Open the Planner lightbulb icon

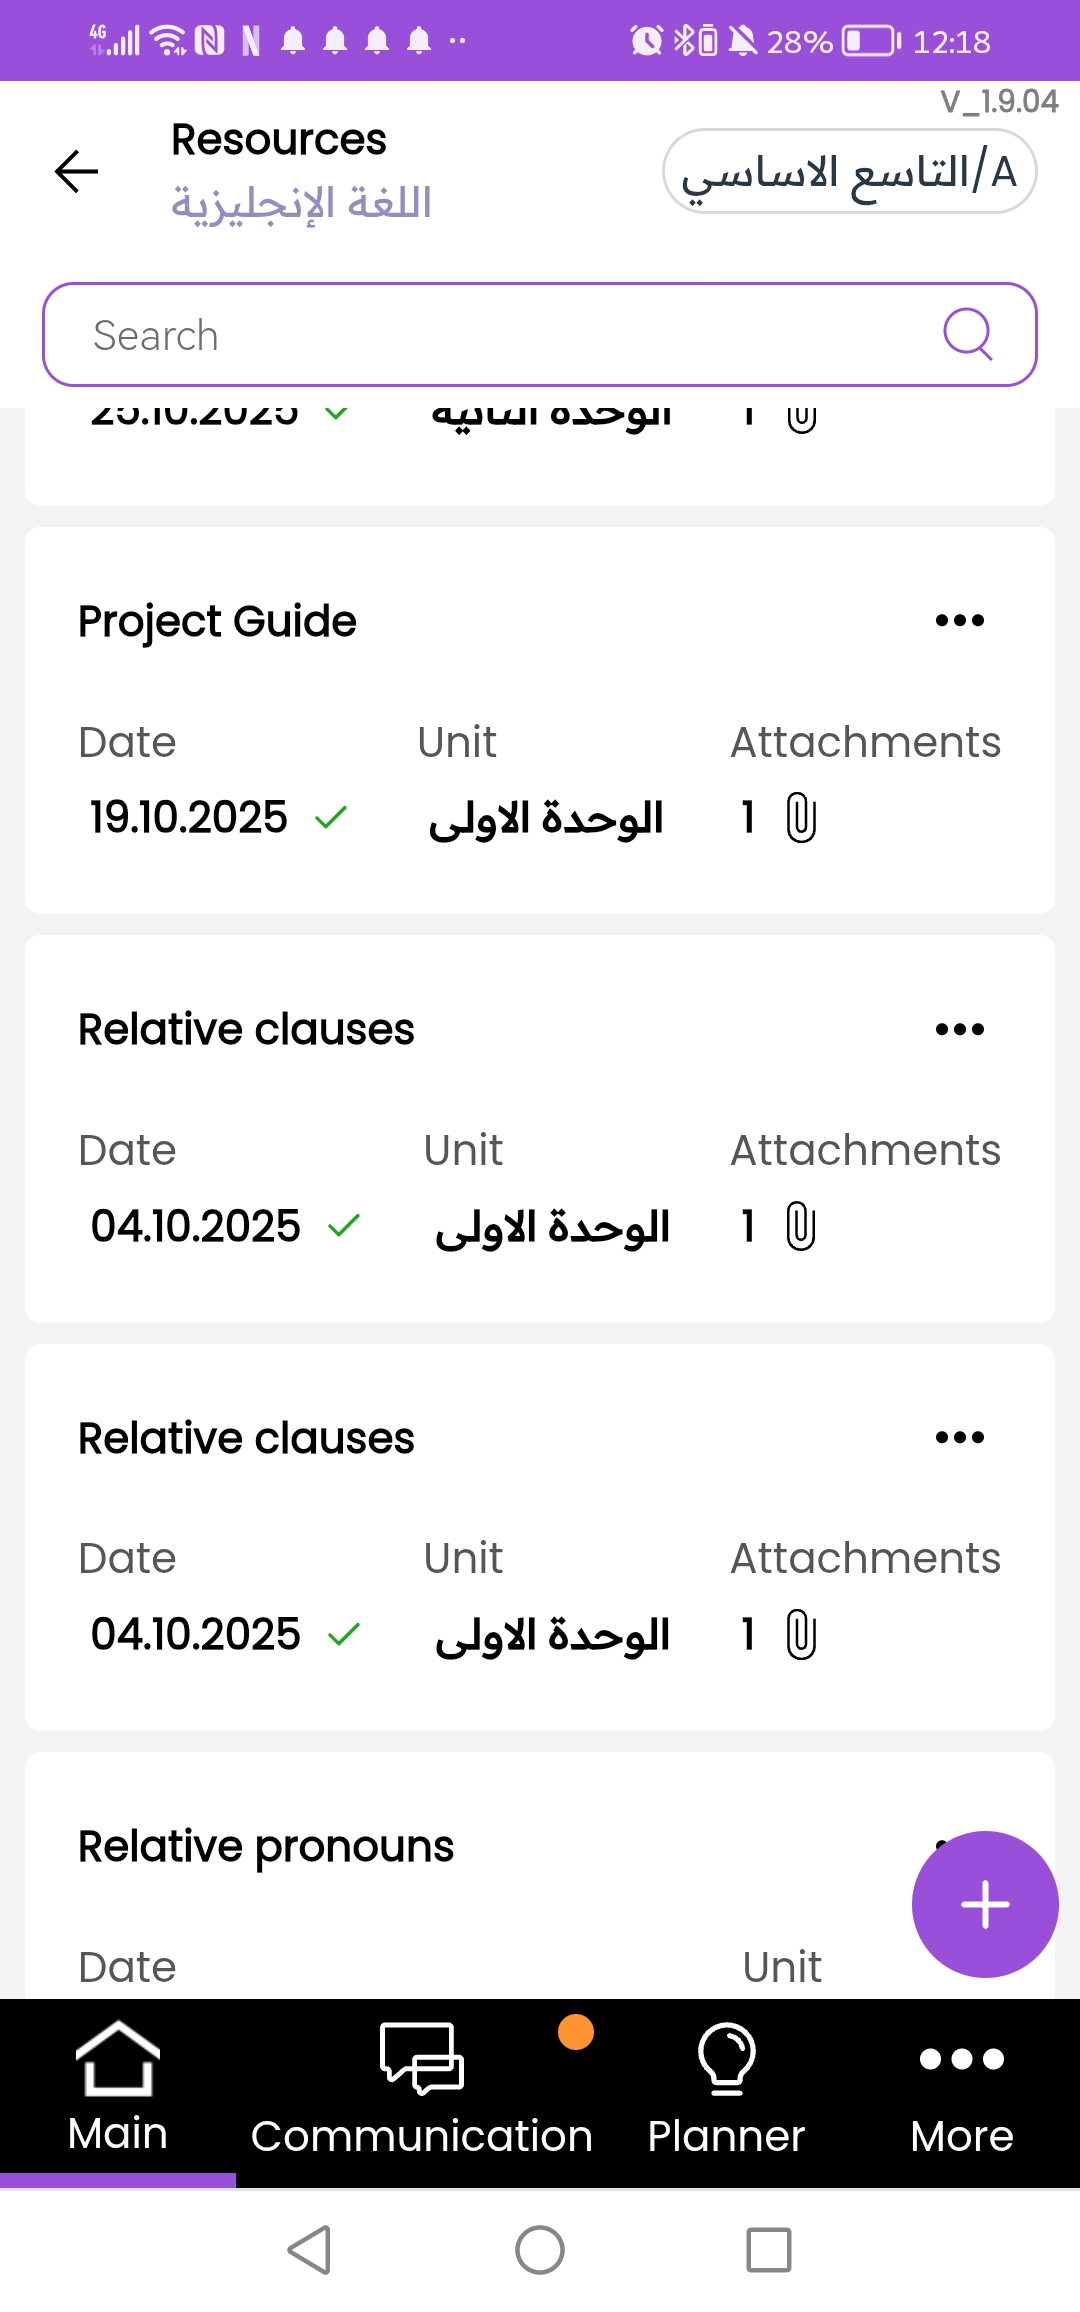[x=726, y=2058]
